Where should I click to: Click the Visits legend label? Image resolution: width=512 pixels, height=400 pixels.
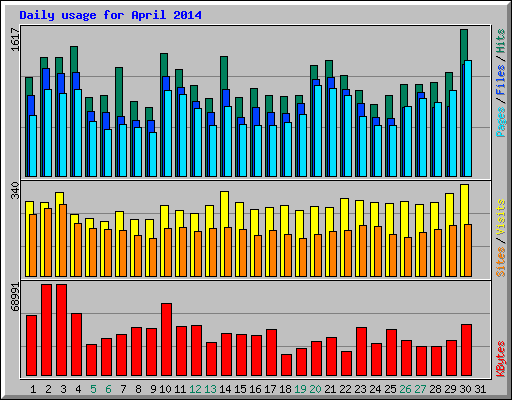point(501,218)
